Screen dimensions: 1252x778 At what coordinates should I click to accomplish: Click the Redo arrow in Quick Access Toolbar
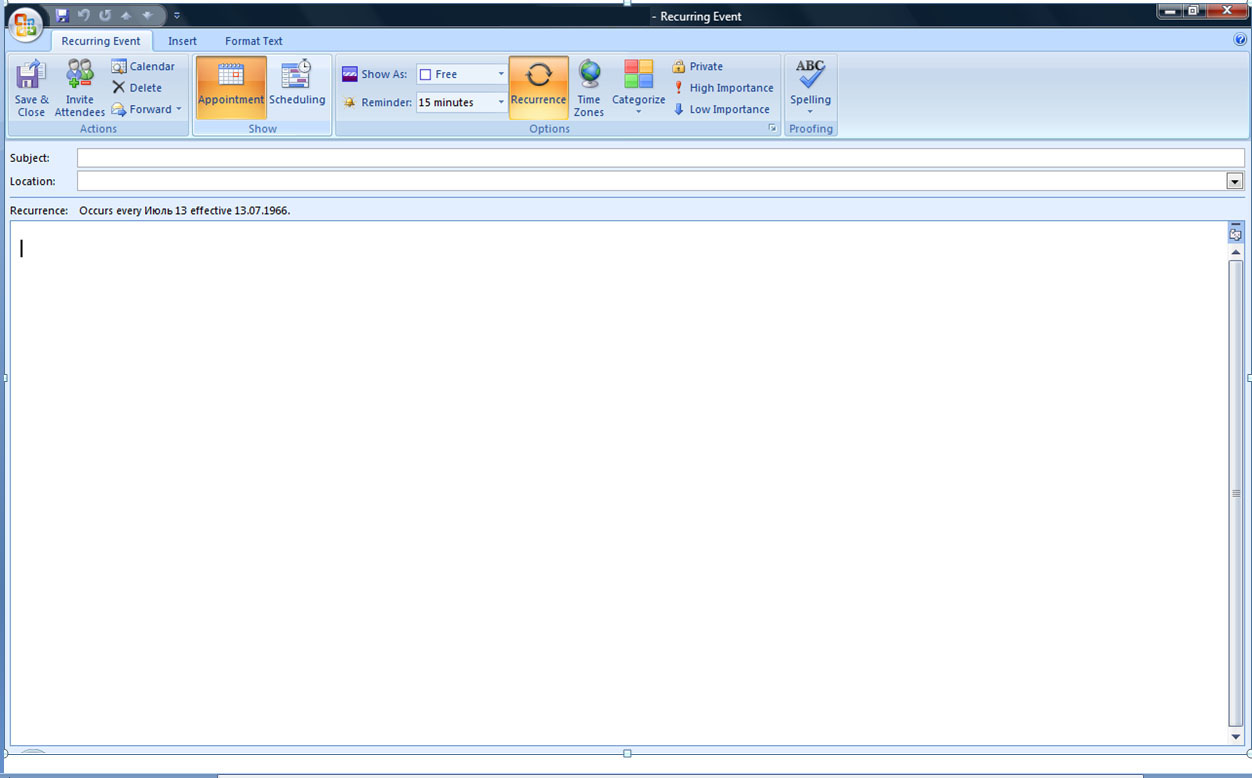click(x=105, y=16)
